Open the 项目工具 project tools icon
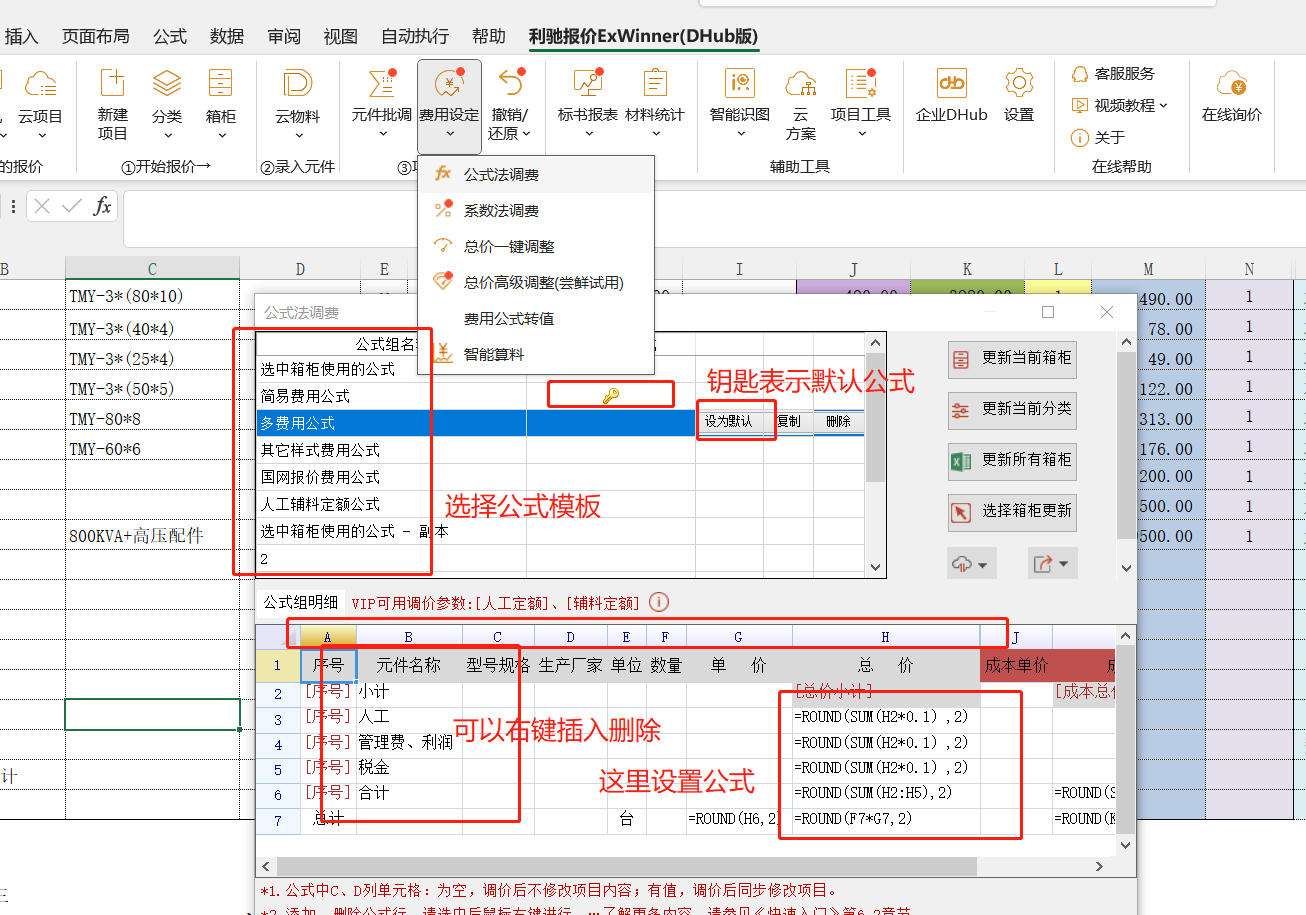The height and width of the screenshot is (915, 1306). point(861,84)
